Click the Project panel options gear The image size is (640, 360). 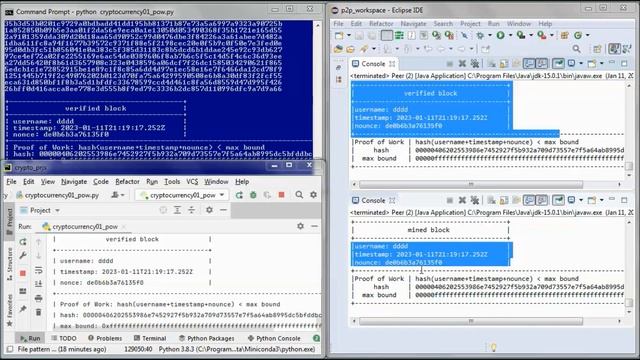(x=209, y=210)
